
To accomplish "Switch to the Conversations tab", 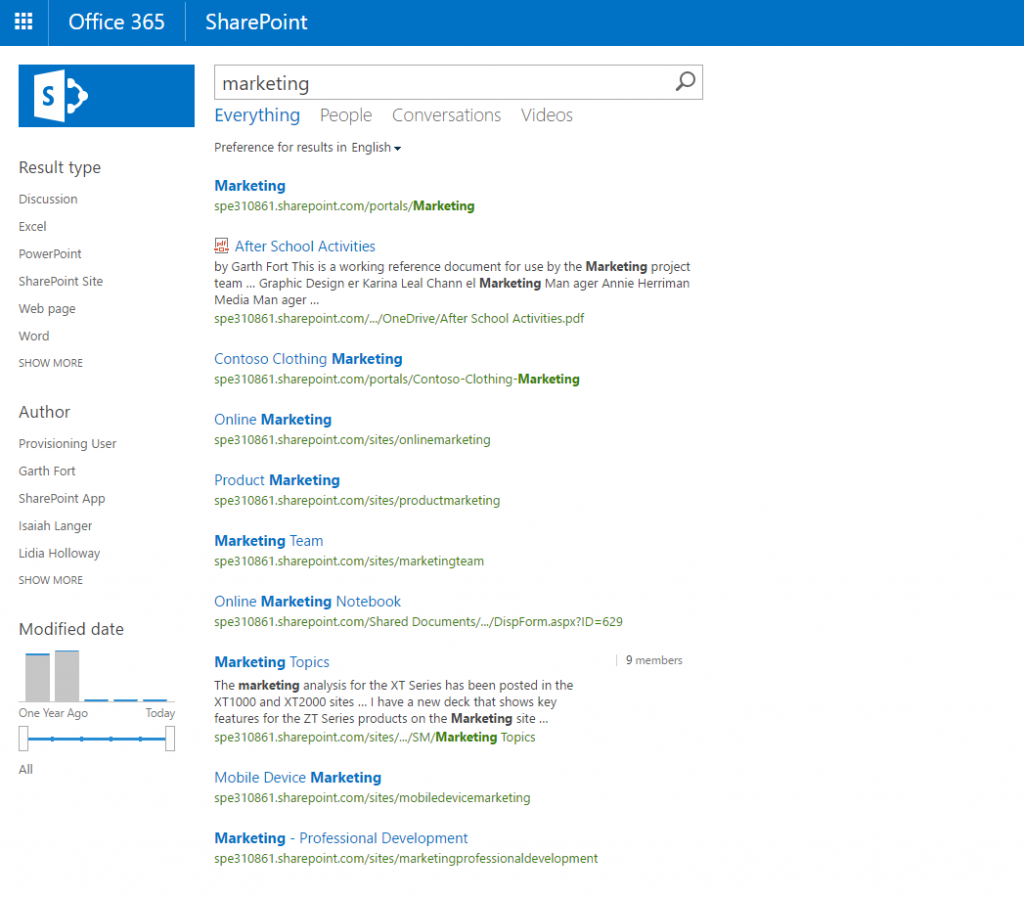I will coord(446,115).
